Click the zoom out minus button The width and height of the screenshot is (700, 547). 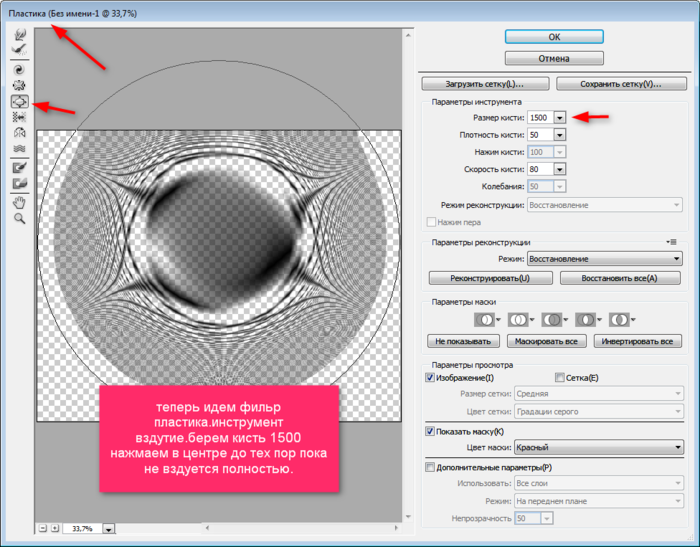43,528
